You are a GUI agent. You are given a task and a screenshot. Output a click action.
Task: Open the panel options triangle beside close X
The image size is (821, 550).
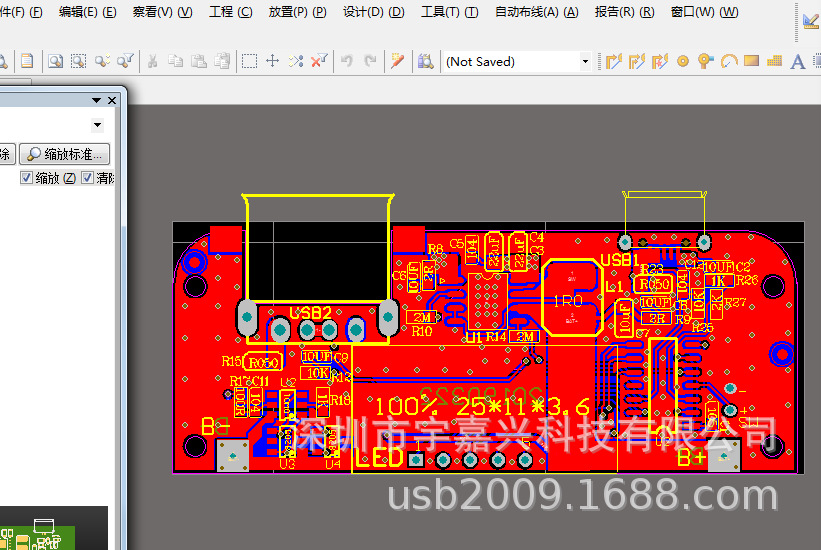coord(96,100)
